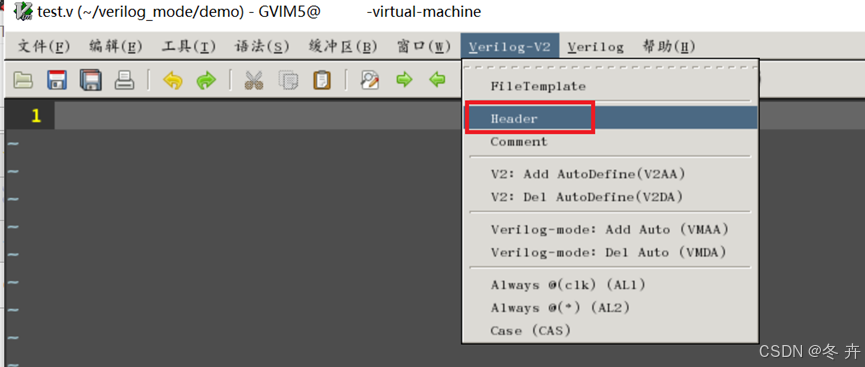Select V2: Del AutoDefine(V2DA)
The image size is (865, 367).
[x=611, y=197]
